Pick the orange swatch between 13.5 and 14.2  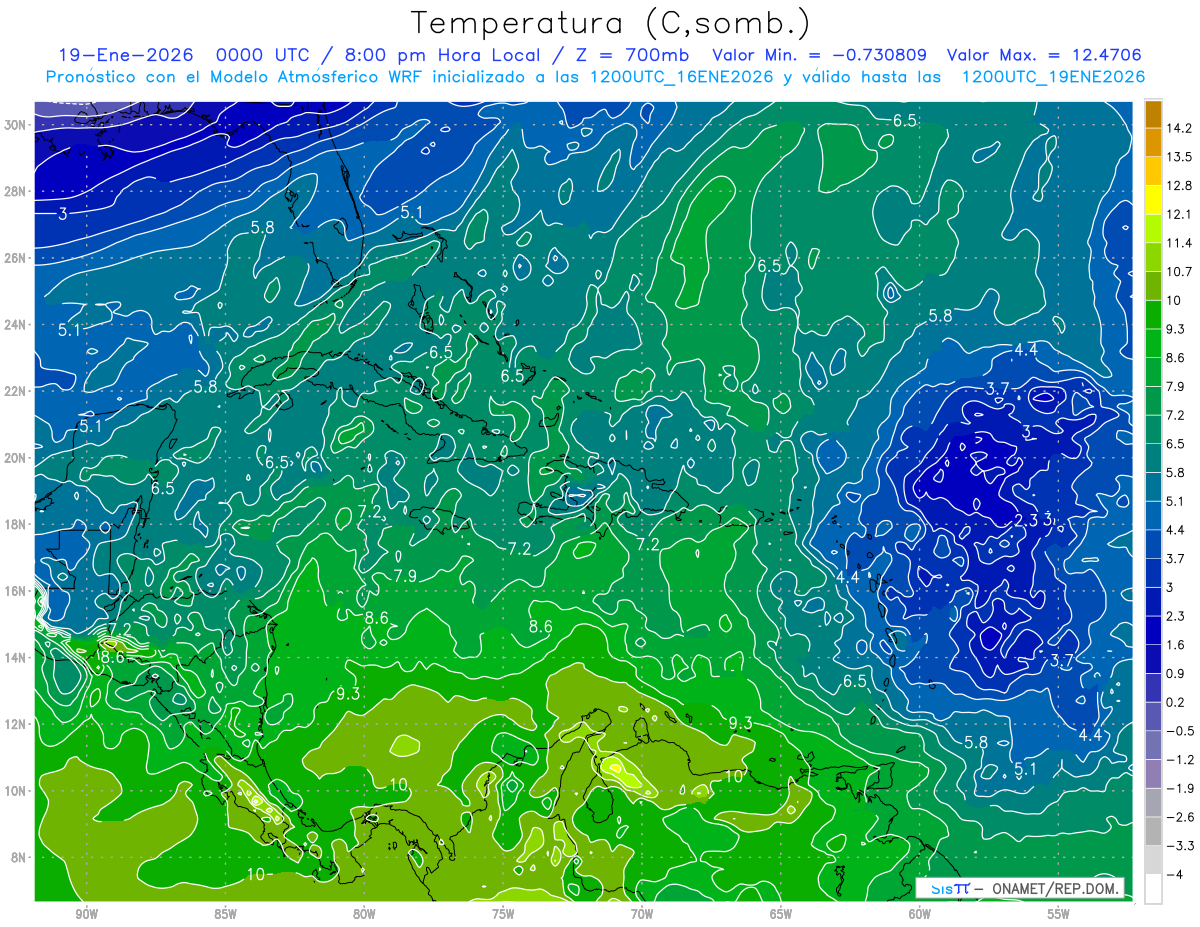(x=1153, y=143)
